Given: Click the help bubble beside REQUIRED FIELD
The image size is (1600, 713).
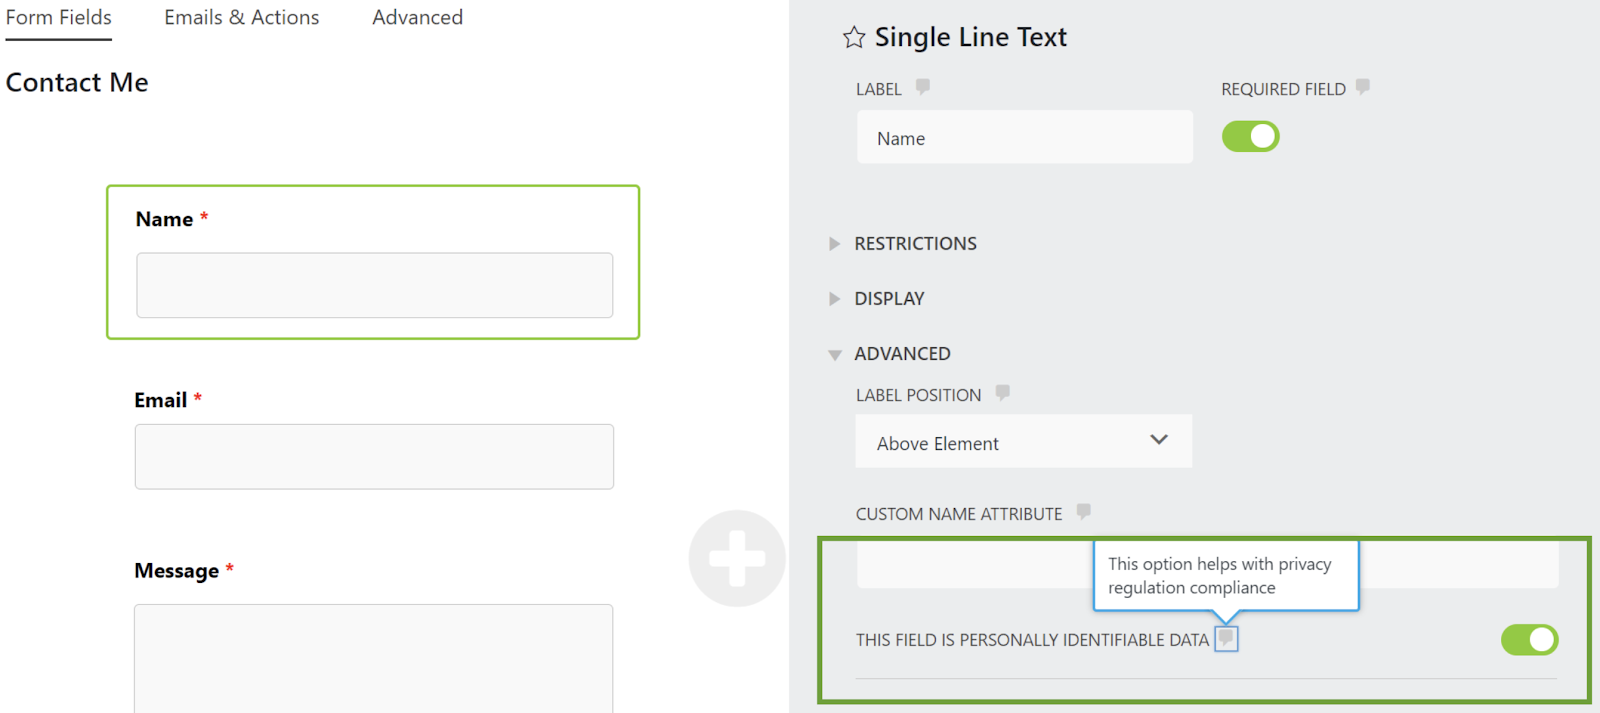Looking at the screenshot, I should tap(1362, 87).
